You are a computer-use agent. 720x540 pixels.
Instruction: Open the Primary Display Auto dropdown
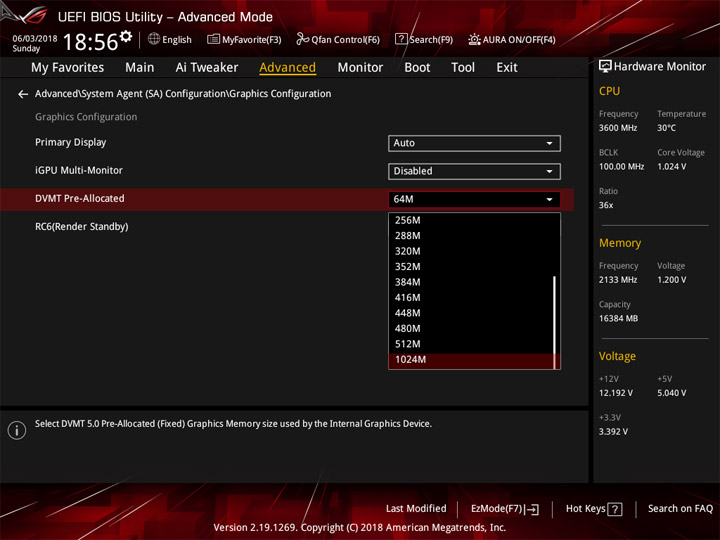(x=474, y=143)
